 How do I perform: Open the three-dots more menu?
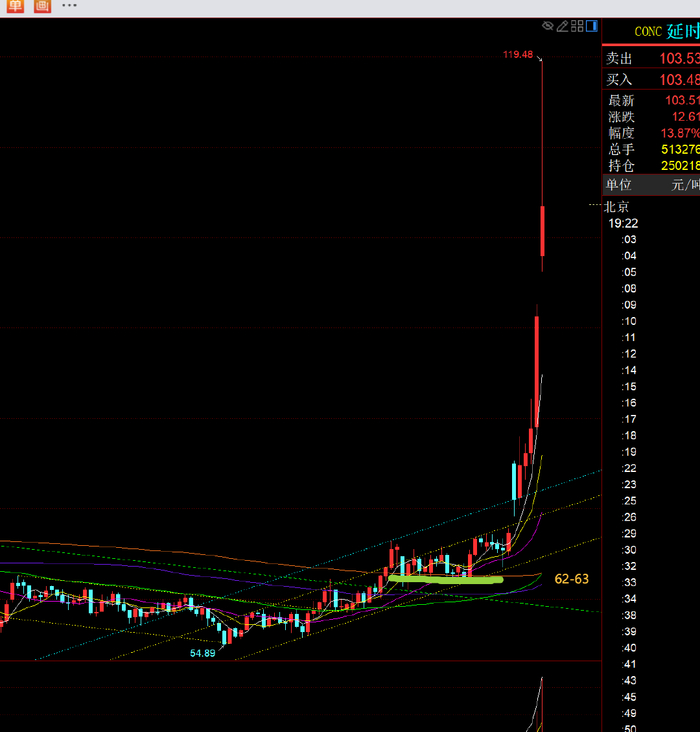(69, 6)
